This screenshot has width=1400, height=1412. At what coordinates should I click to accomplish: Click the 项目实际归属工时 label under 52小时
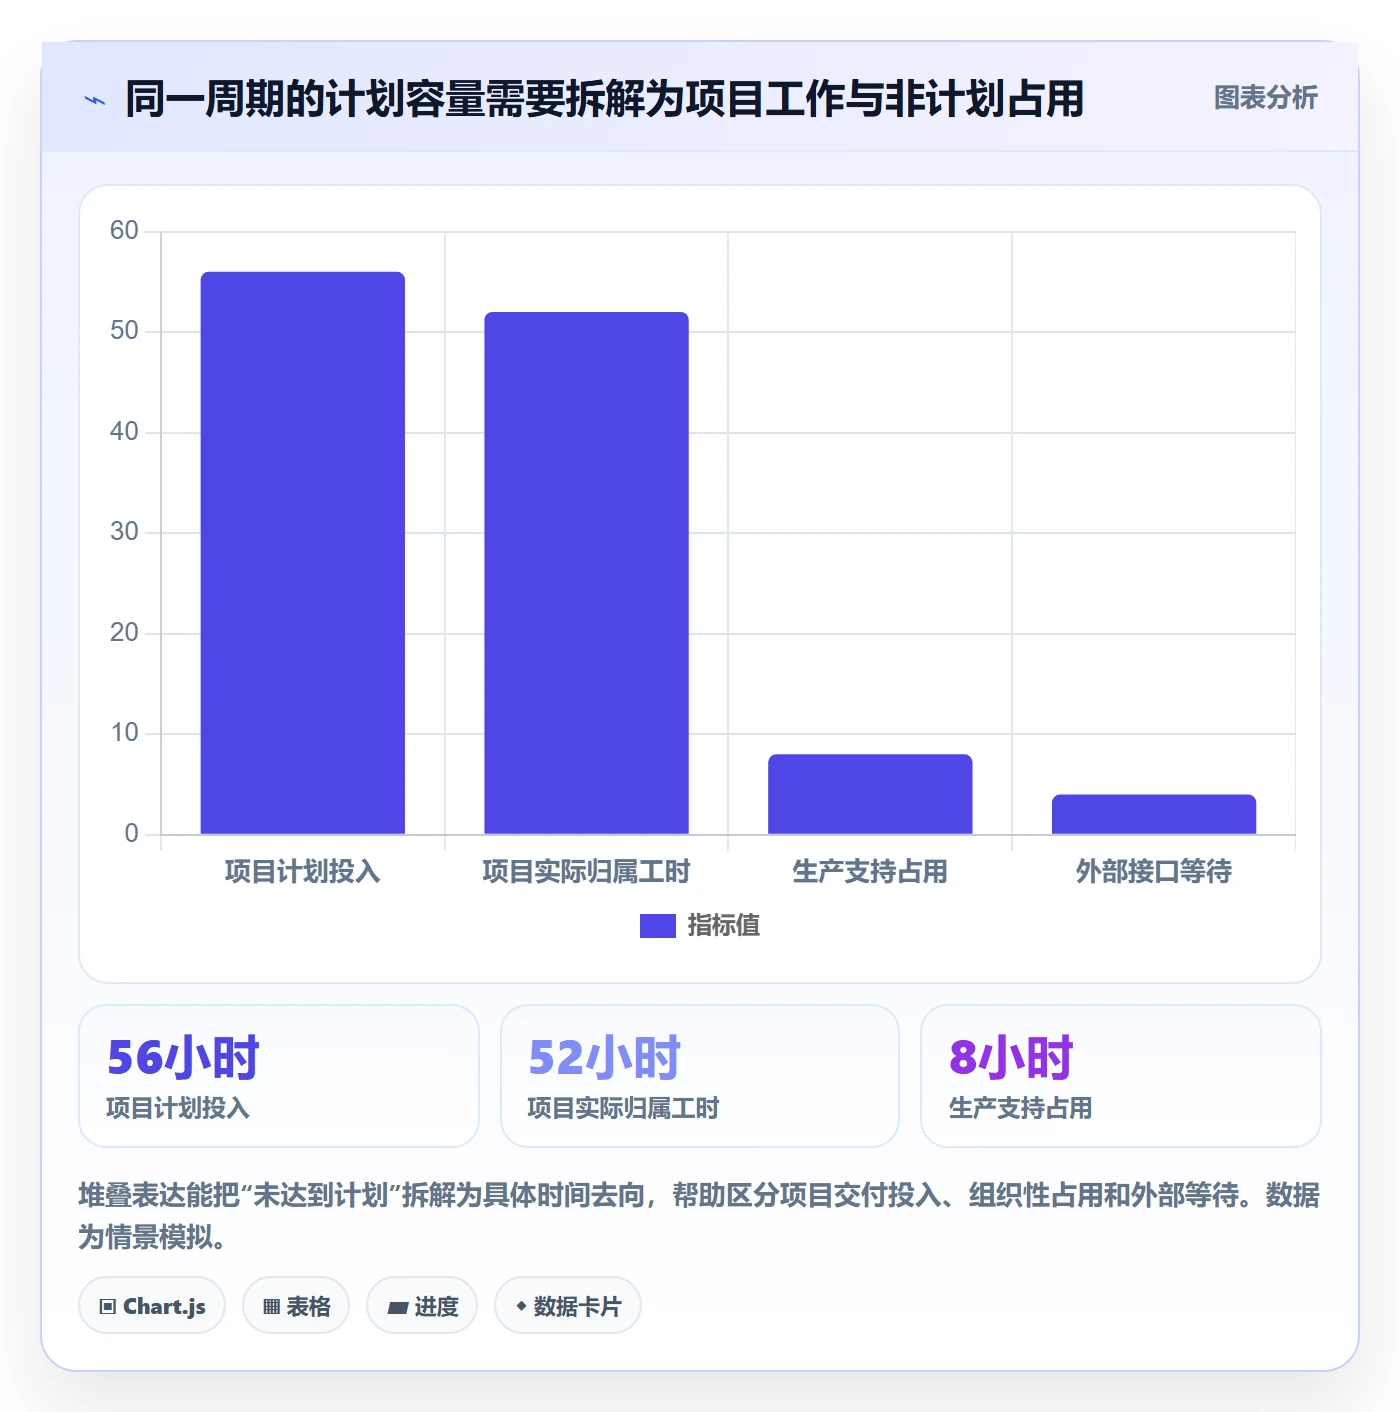pyautogui.click(x=623, y=1108)
